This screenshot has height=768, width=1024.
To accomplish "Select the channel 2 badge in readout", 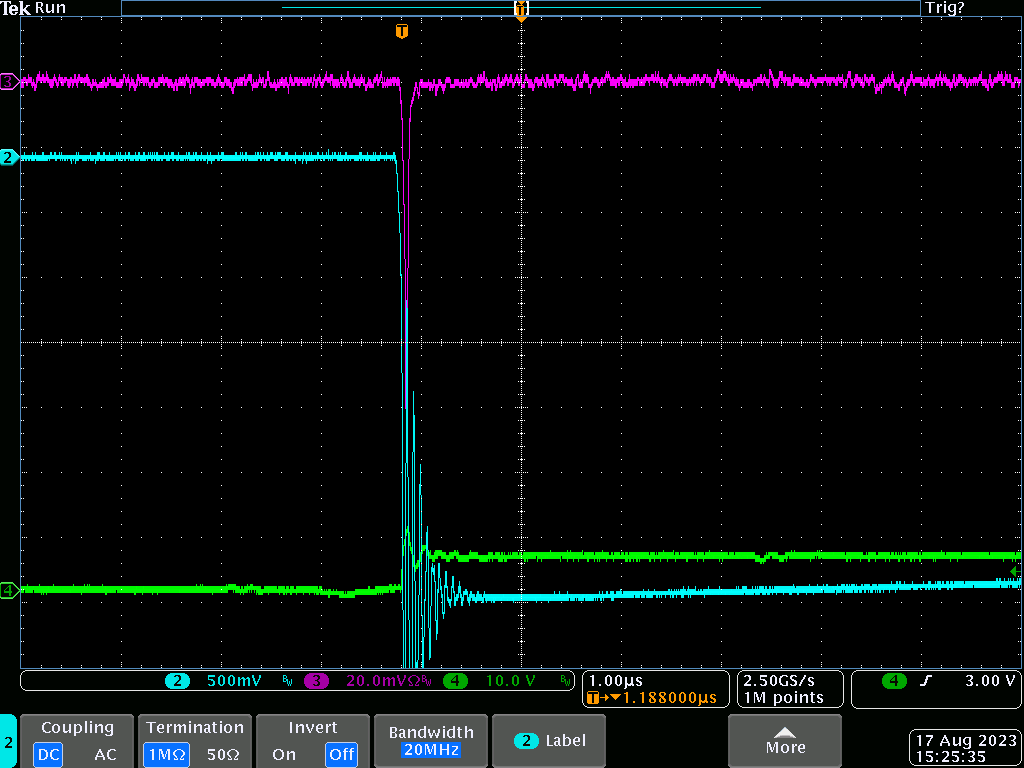I will pyautogui.click(x=177, y=681).
